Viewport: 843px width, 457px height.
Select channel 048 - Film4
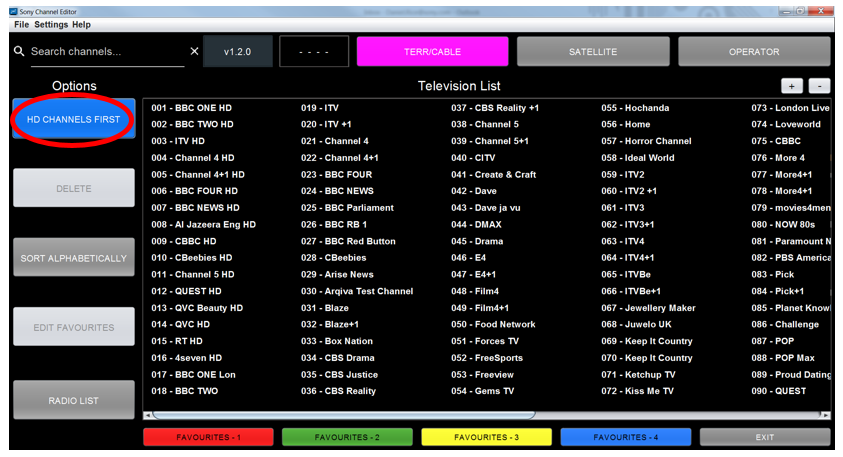(475, 291)
